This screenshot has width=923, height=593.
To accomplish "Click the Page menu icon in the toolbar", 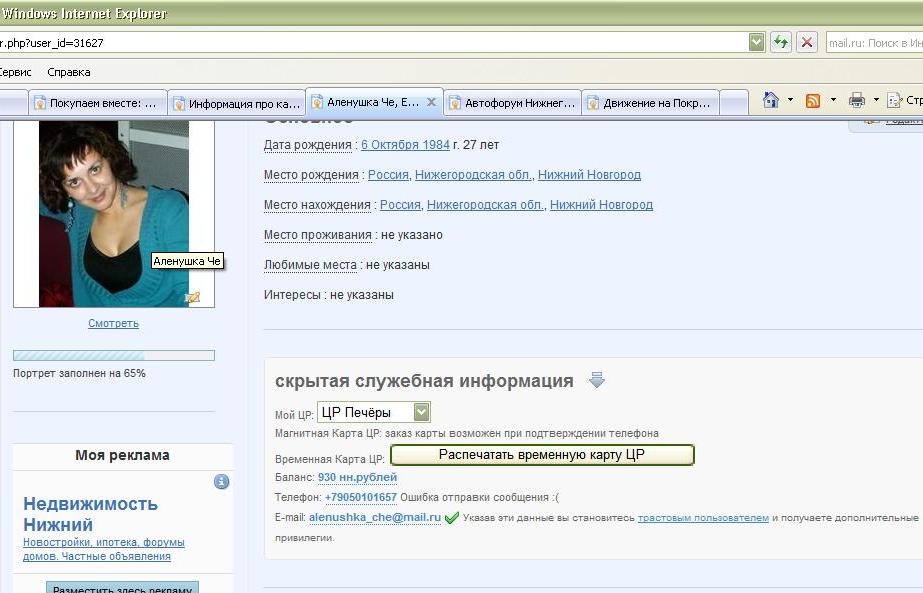I will pos(894,101).
